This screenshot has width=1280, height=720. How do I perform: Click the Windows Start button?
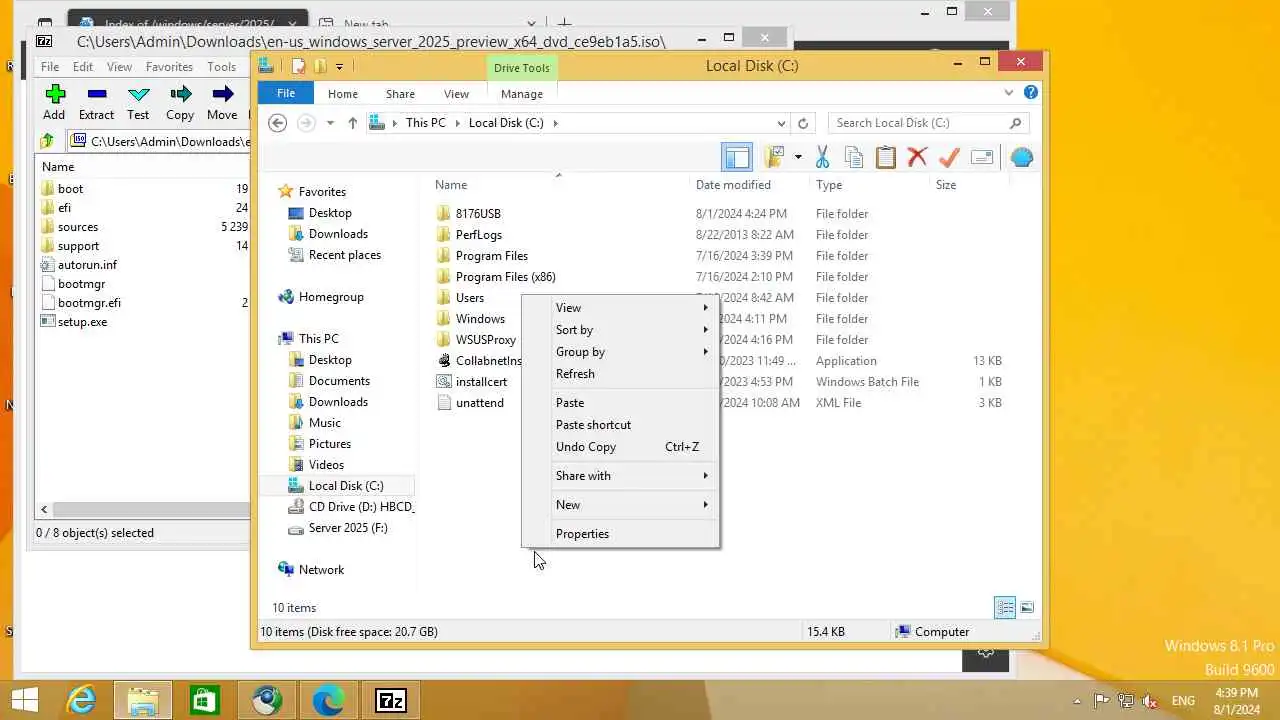point(24,700)
